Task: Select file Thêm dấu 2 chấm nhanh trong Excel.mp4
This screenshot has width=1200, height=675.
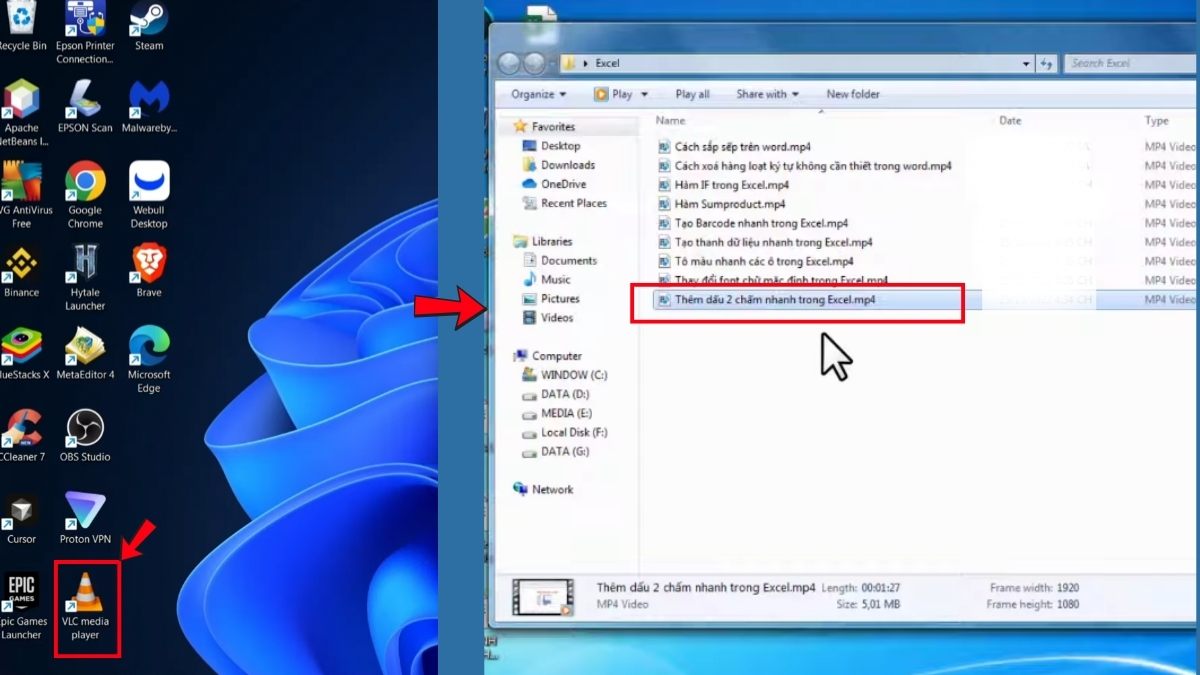Action: [765, 299]
